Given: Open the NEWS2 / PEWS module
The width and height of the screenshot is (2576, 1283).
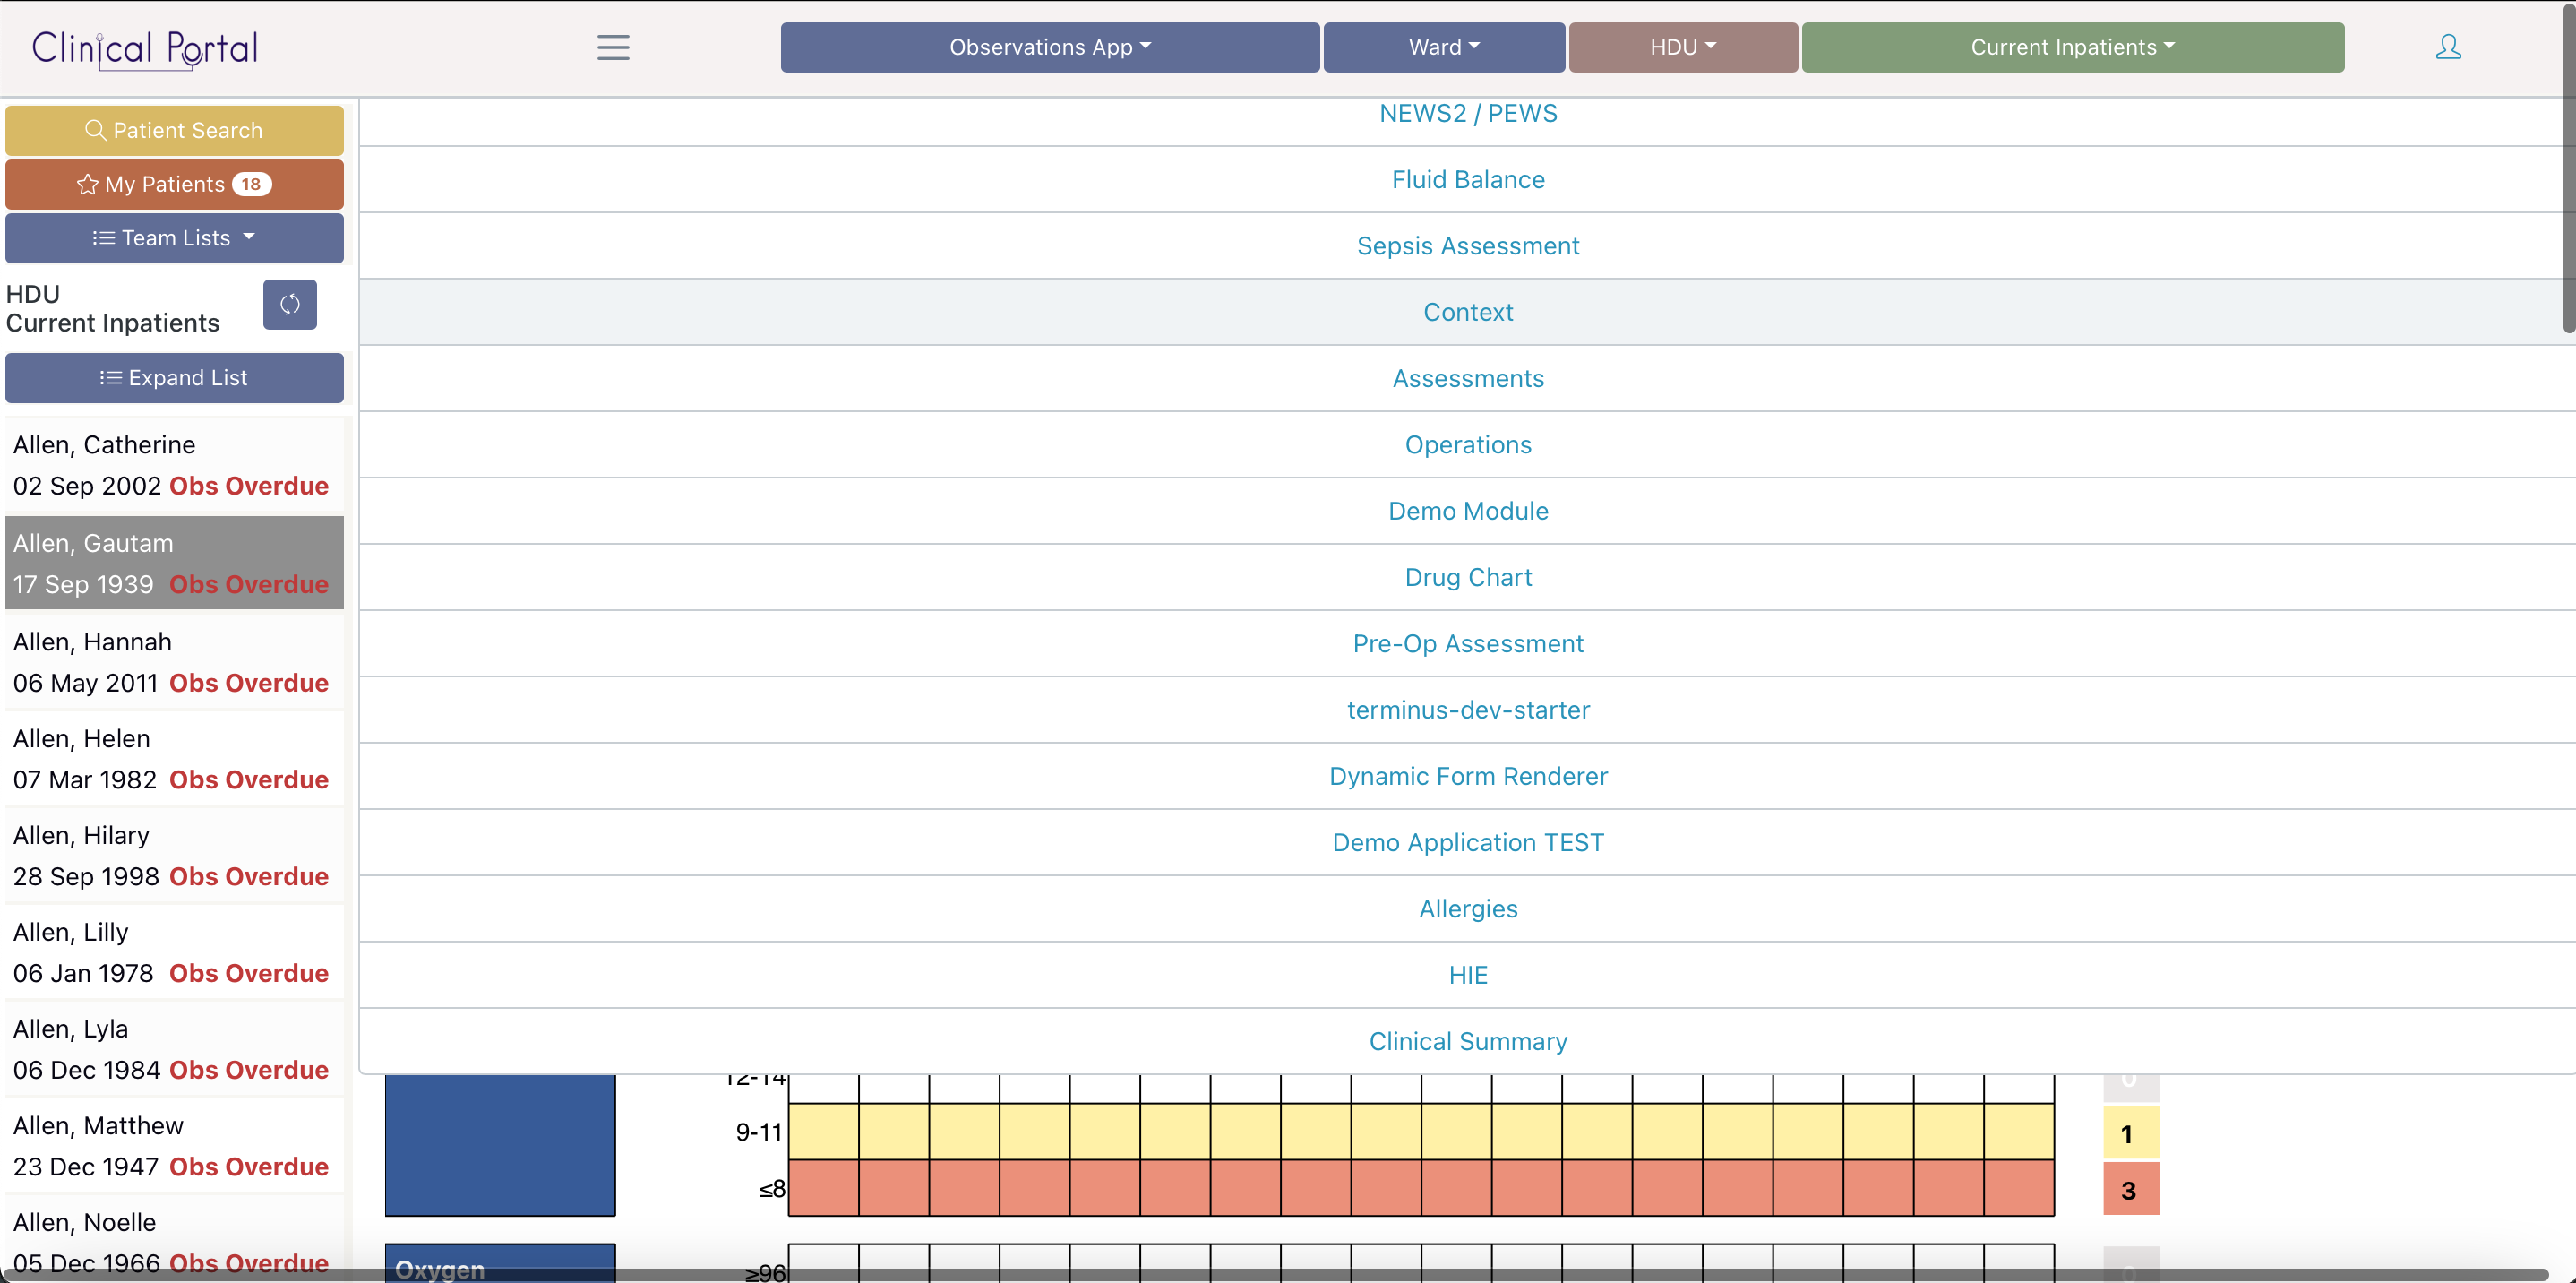Looking at the screenshot, I should click(x=1467, y=113).
